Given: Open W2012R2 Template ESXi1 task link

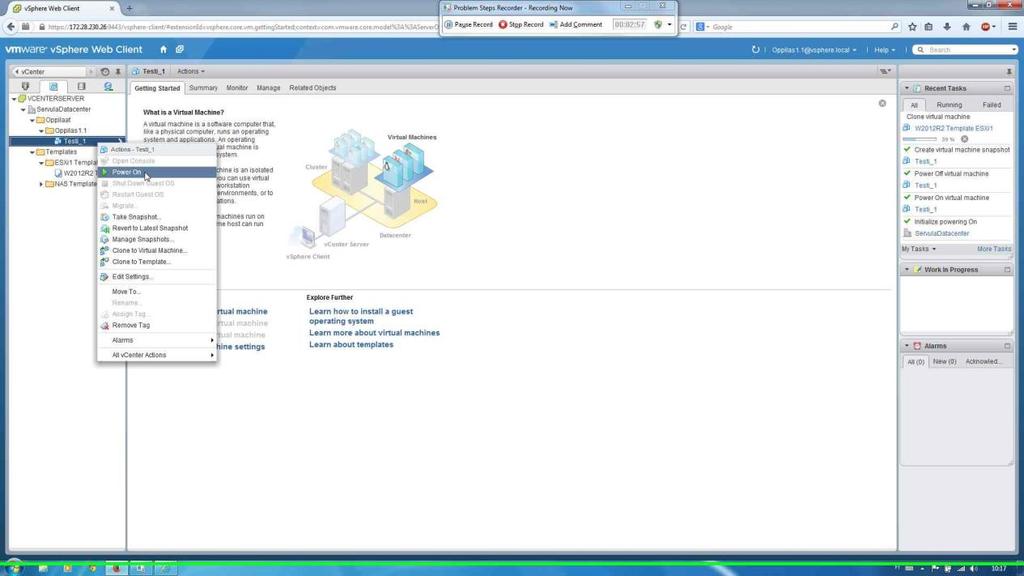Looking at the screenshot, I should [953, 129].
